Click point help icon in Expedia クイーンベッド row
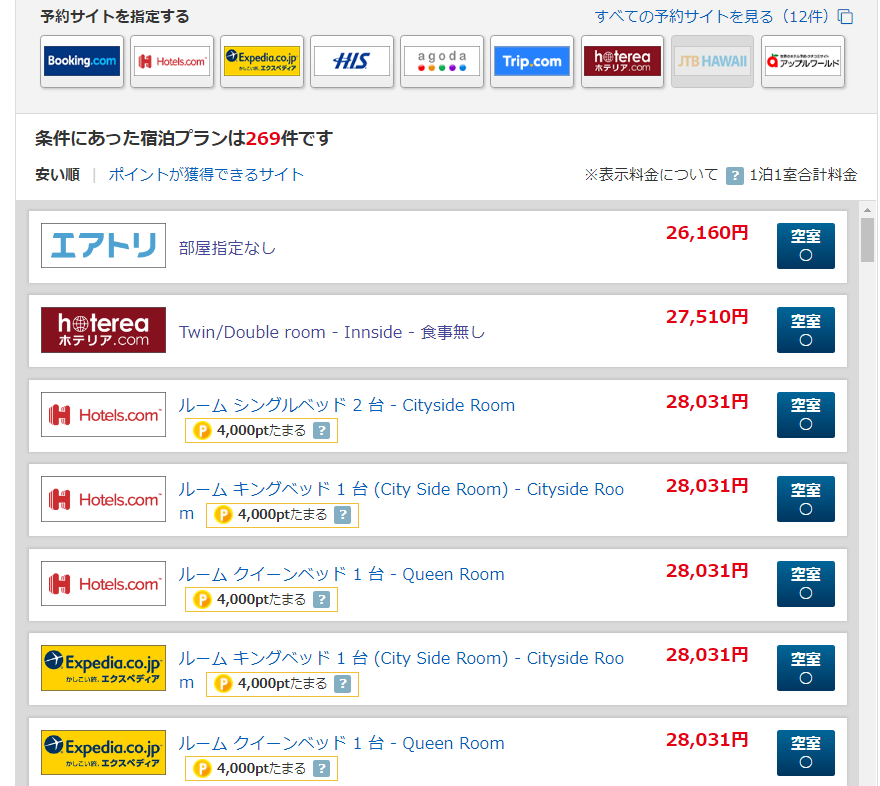 (x=321, y=769)
